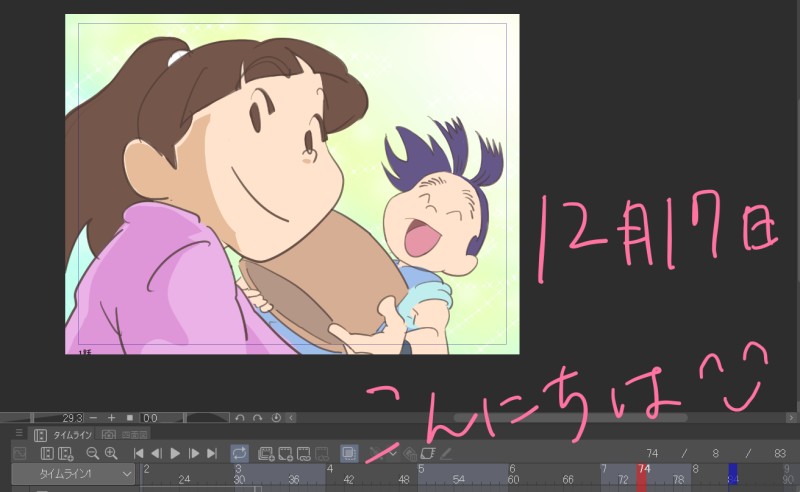Click horizontal scrollbar right arrow
The image size is (800, 492).
(791, 418)
